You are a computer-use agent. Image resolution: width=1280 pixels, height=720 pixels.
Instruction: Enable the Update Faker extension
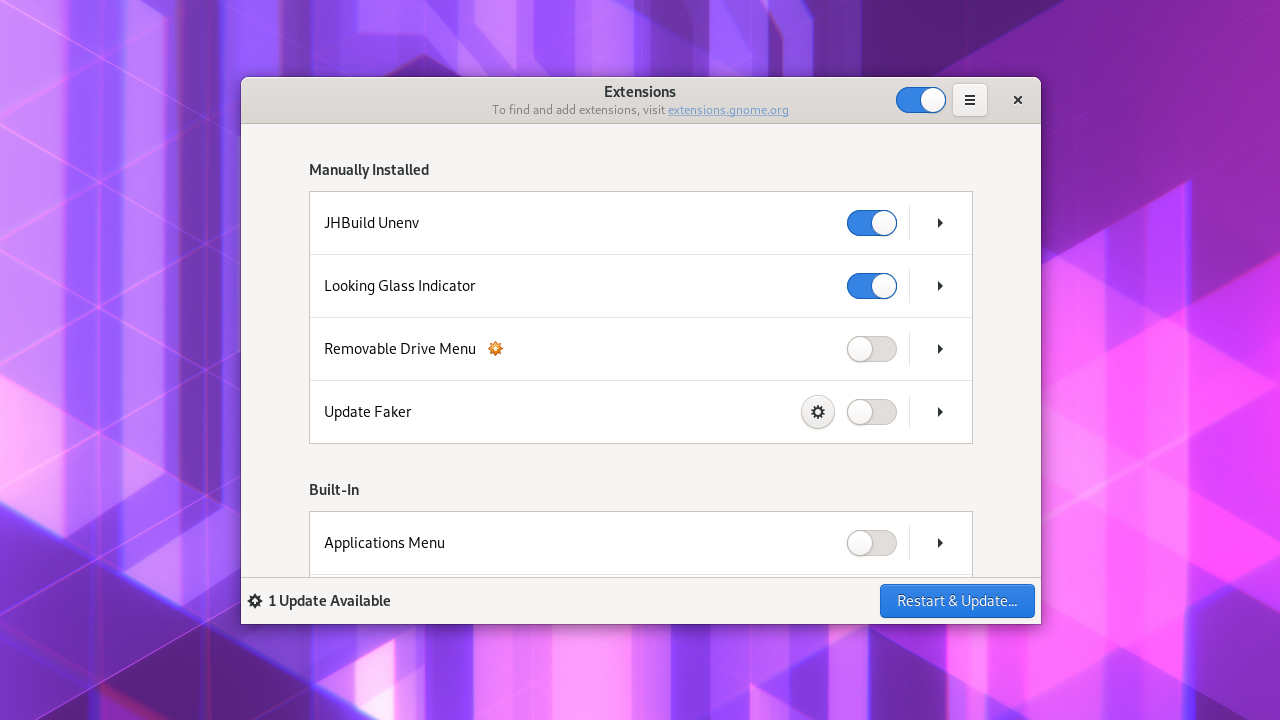871,412
